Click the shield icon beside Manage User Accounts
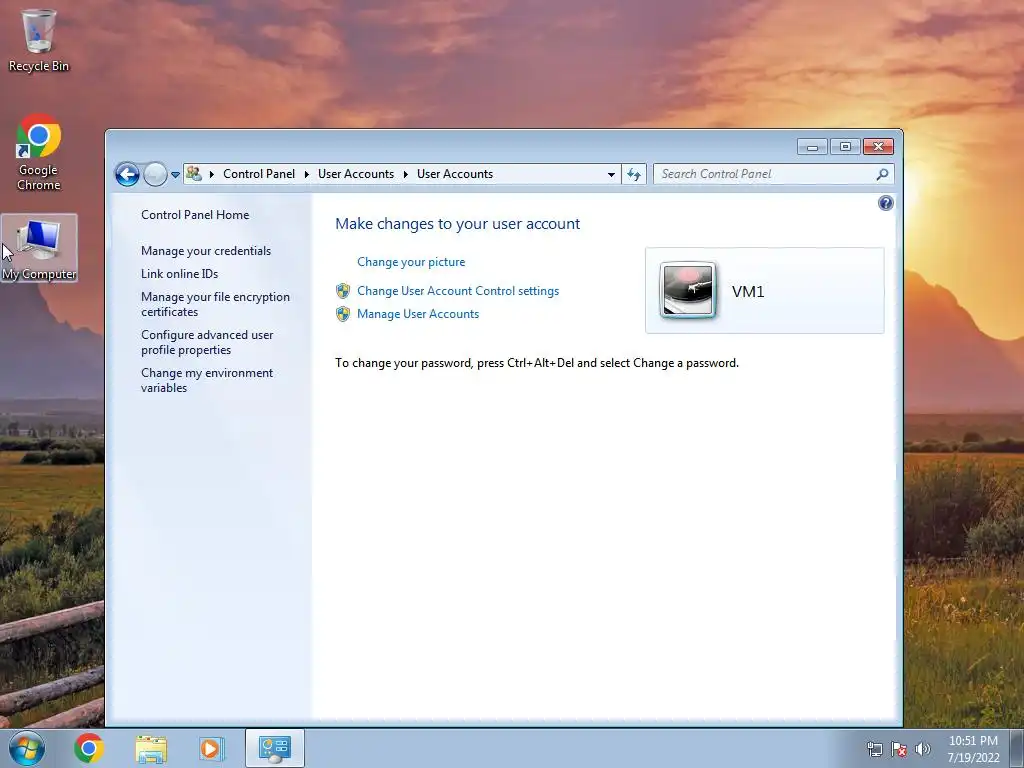Image resolution: width=1024 pixels, height=768 pixels. 343,314
